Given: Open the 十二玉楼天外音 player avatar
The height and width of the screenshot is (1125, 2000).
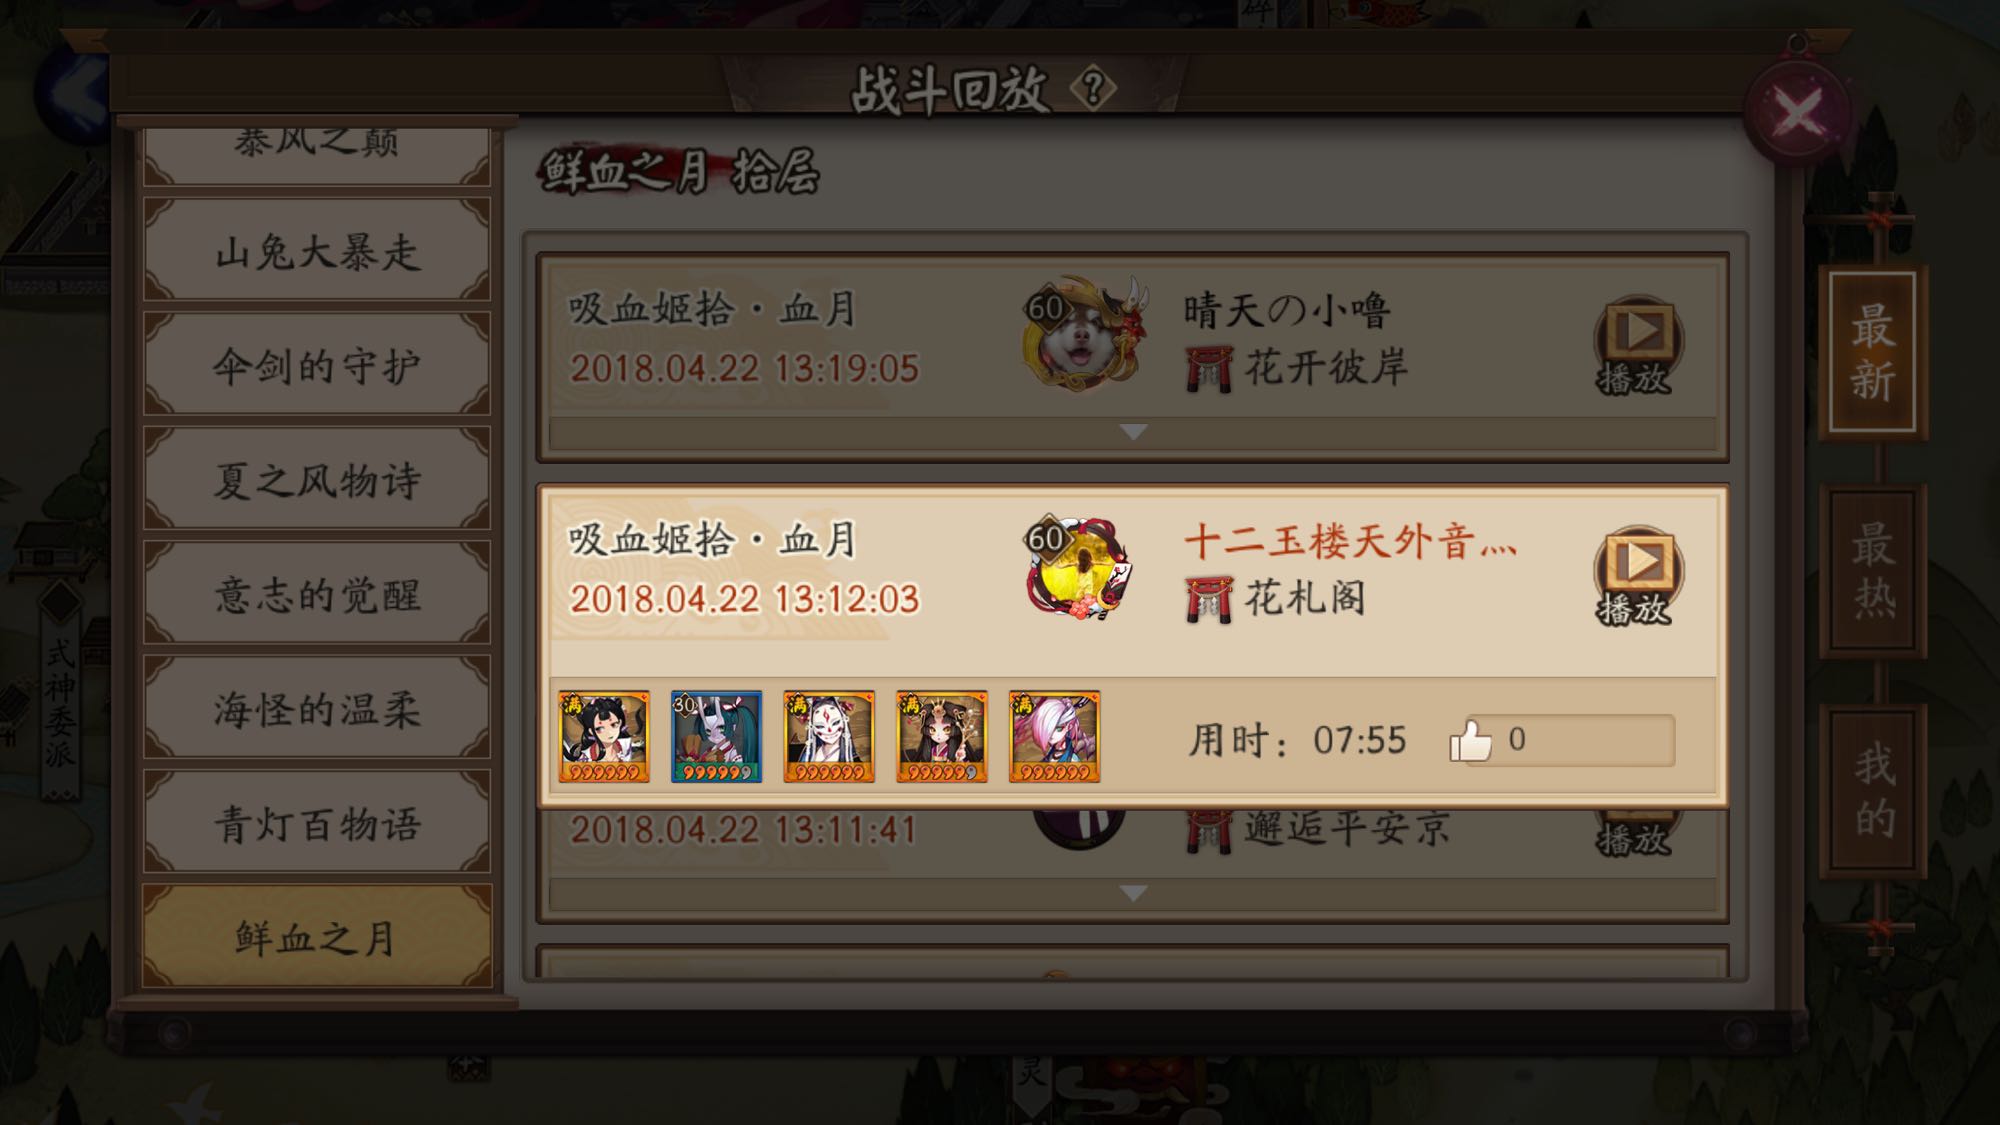Looking at the screenshot, I should (1080, 567).
